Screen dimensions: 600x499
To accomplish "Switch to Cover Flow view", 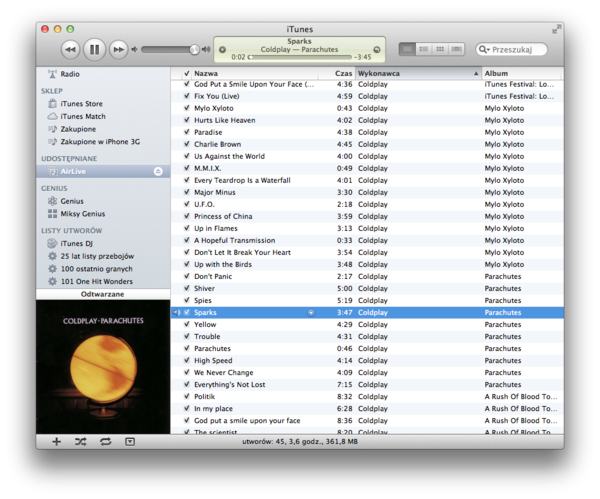I will click(x=457, y=49).
